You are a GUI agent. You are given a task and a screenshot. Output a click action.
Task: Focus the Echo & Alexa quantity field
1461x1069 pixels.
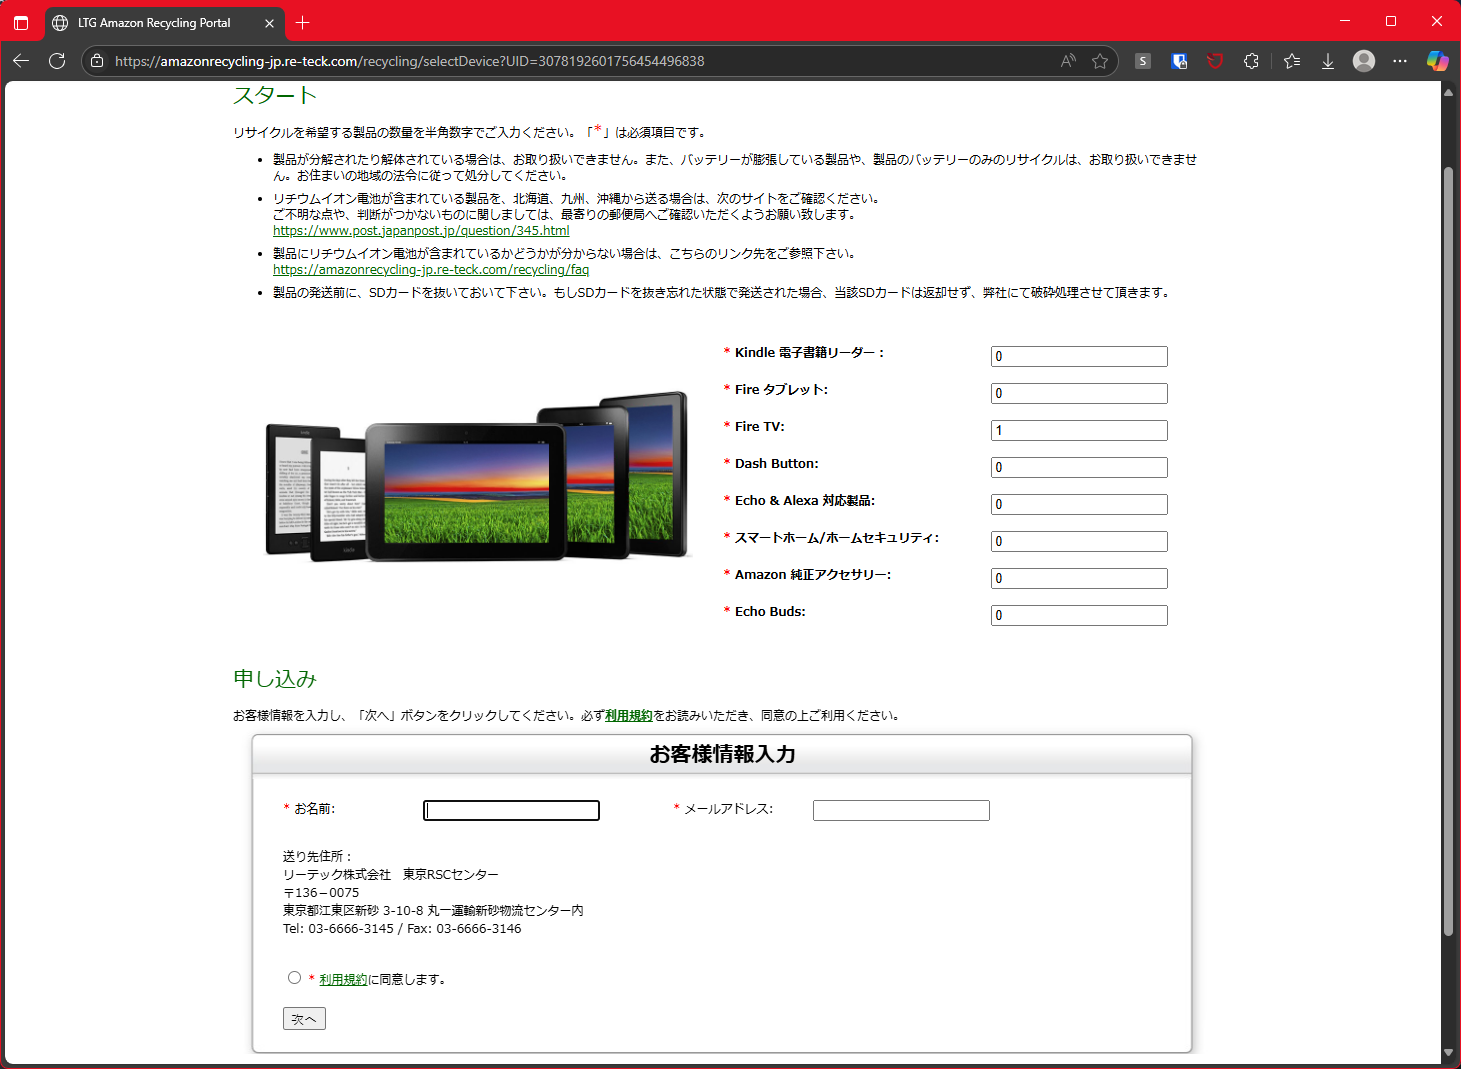point(1079,504)
